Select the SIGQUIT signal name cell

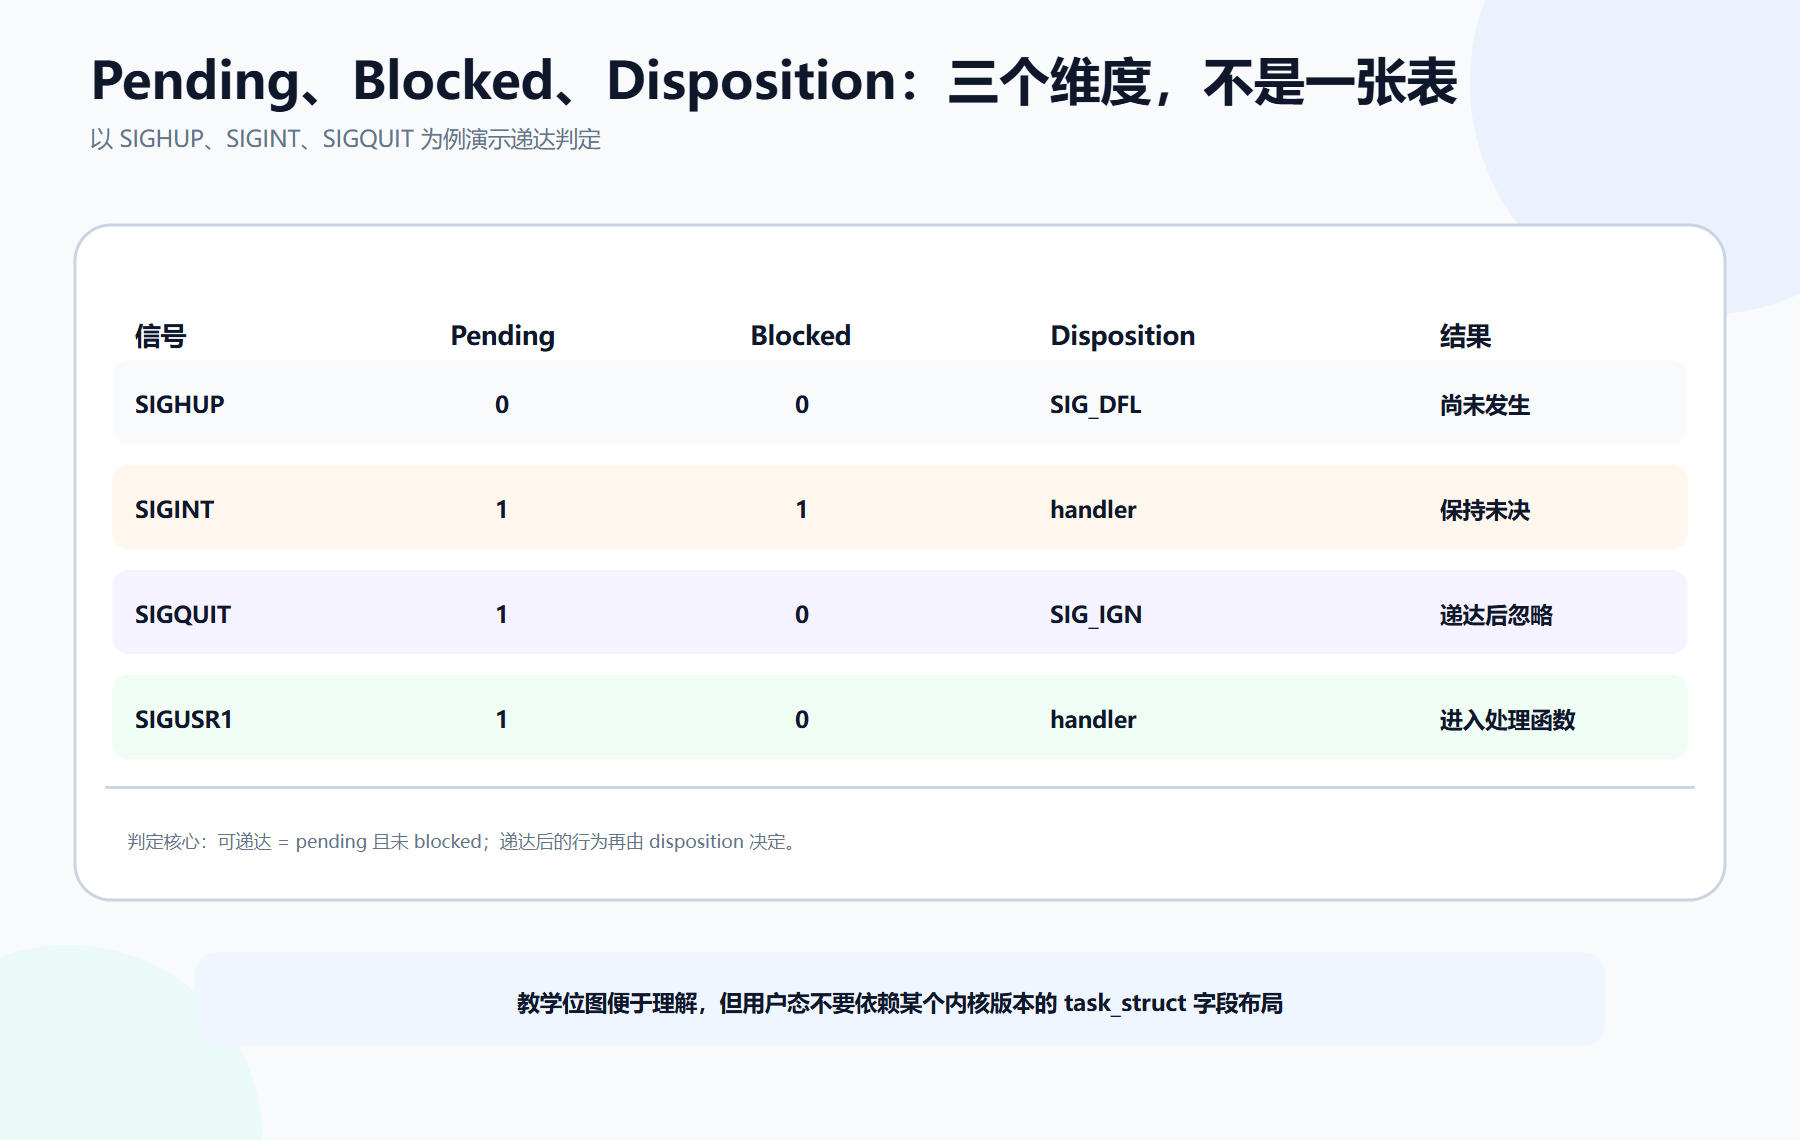coord(183,615)
